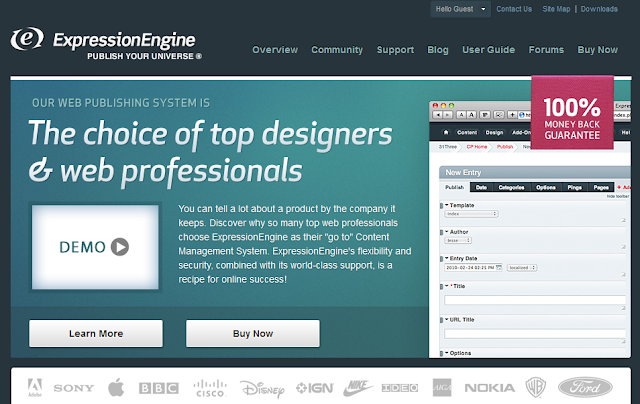Screen dimensions: 640x404
Task: Open the Contact Us link
Action: (x=514, y=9)
